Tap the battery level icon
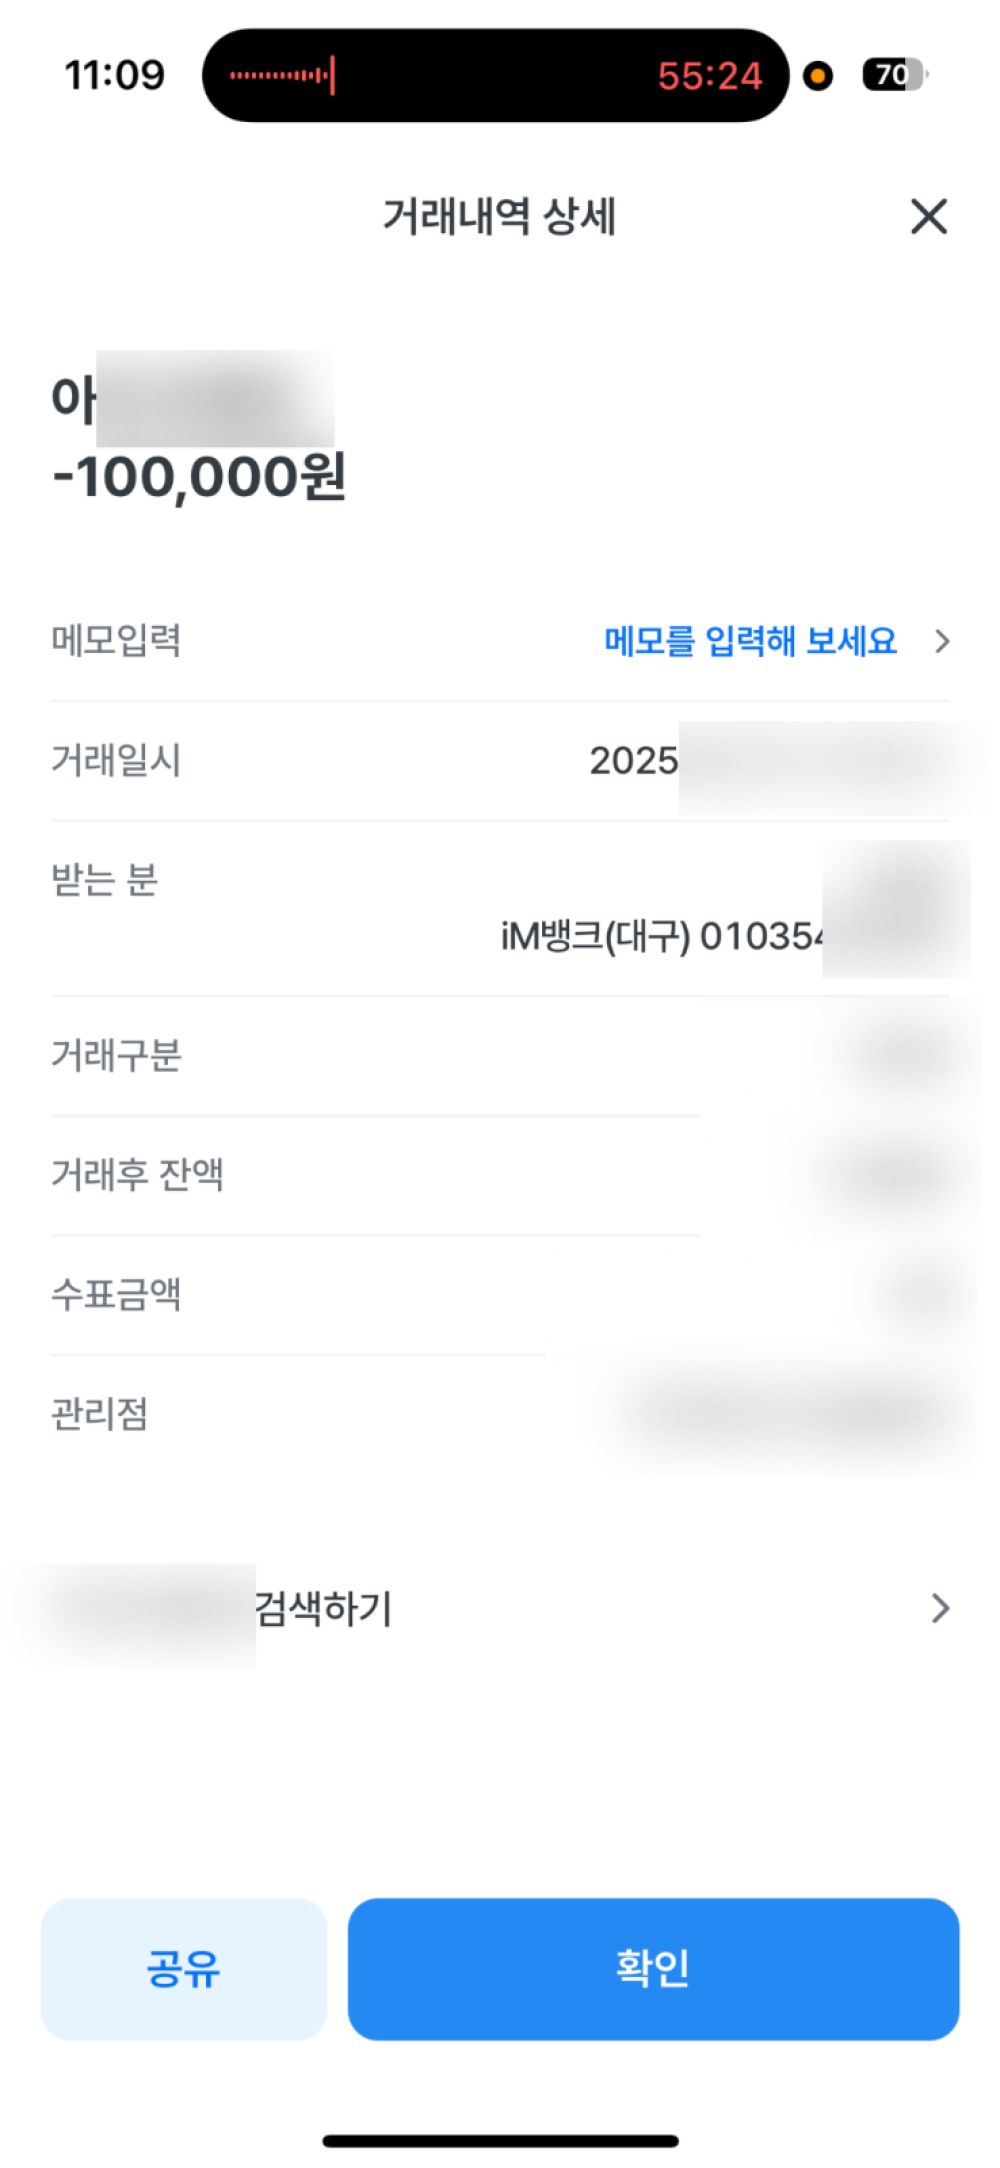The height and width of the screenshot is (2168, 1000). (894, 75)
